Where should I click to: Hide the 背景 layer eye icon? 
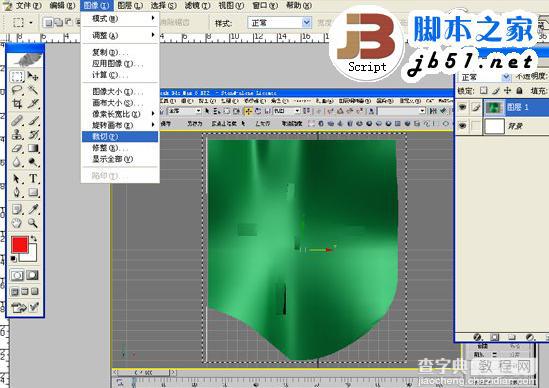(x=463, y=126)
